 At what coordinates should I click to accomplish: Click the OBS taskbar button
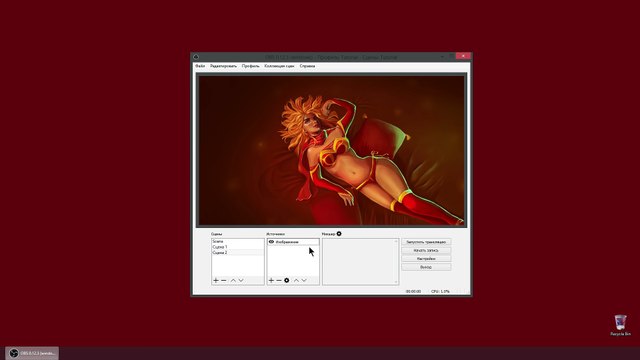[x=32, y=353]
